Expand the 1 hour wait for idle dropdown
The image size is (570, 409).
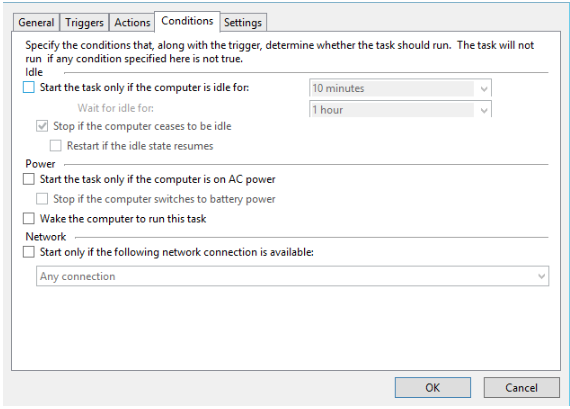(x=400, y=109)
